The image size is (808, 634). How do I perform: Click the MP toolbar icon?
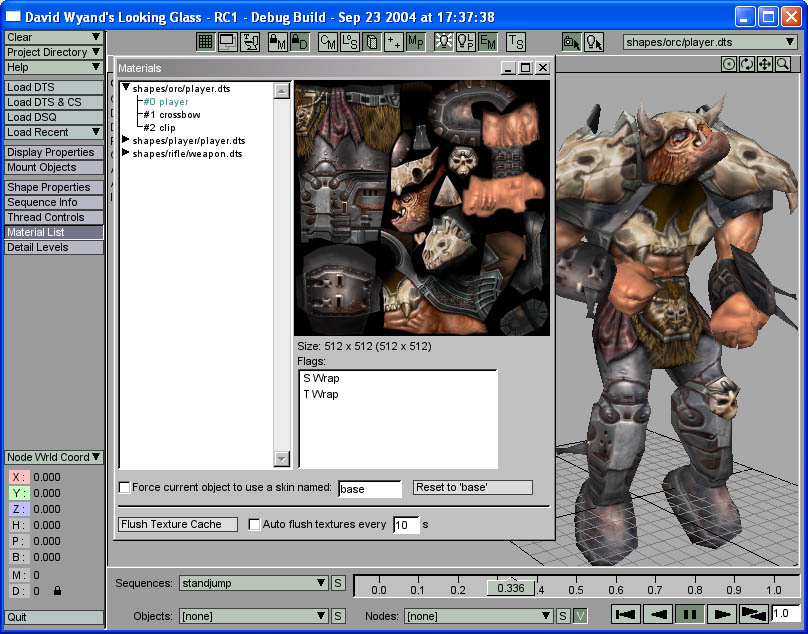click(x=416, y=42)
